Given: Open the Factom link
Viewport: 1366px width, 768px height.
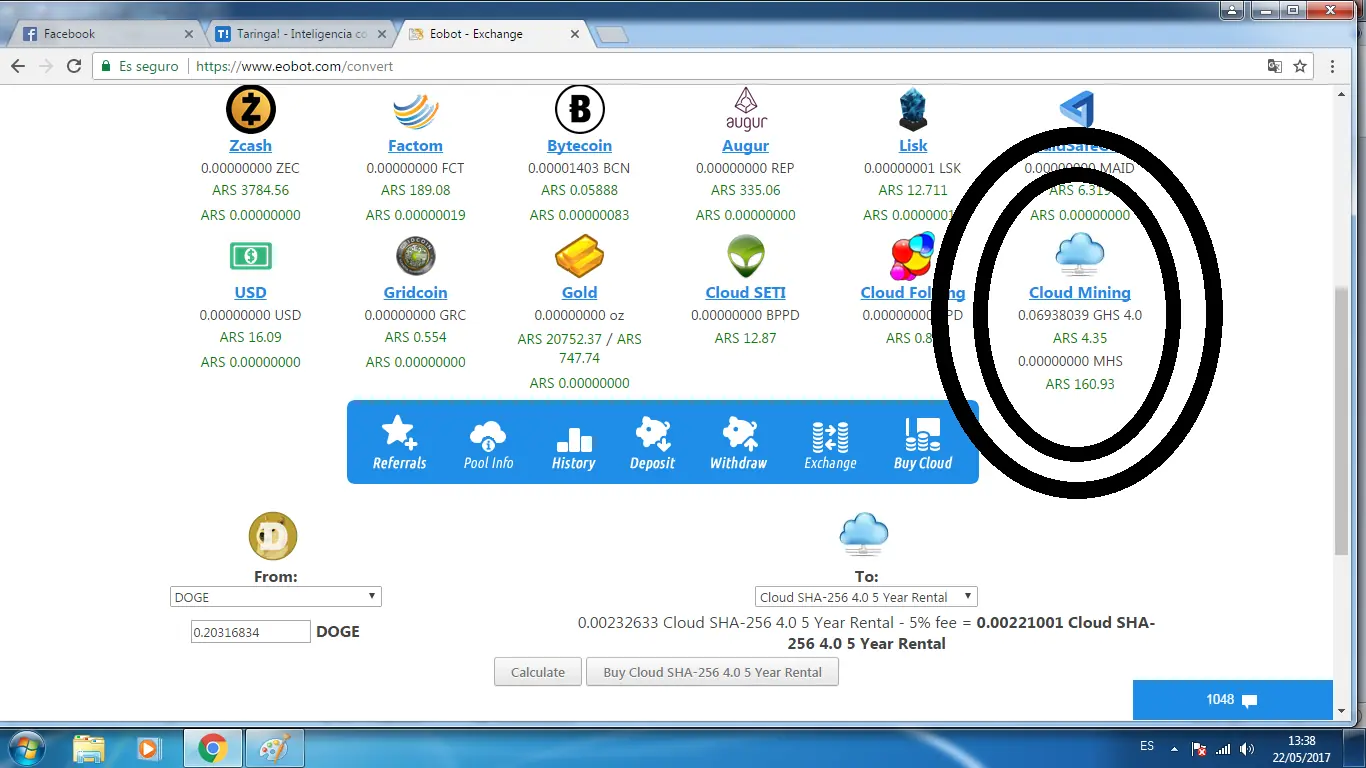Looking at the screenshot, I should (x=415, y=146).
